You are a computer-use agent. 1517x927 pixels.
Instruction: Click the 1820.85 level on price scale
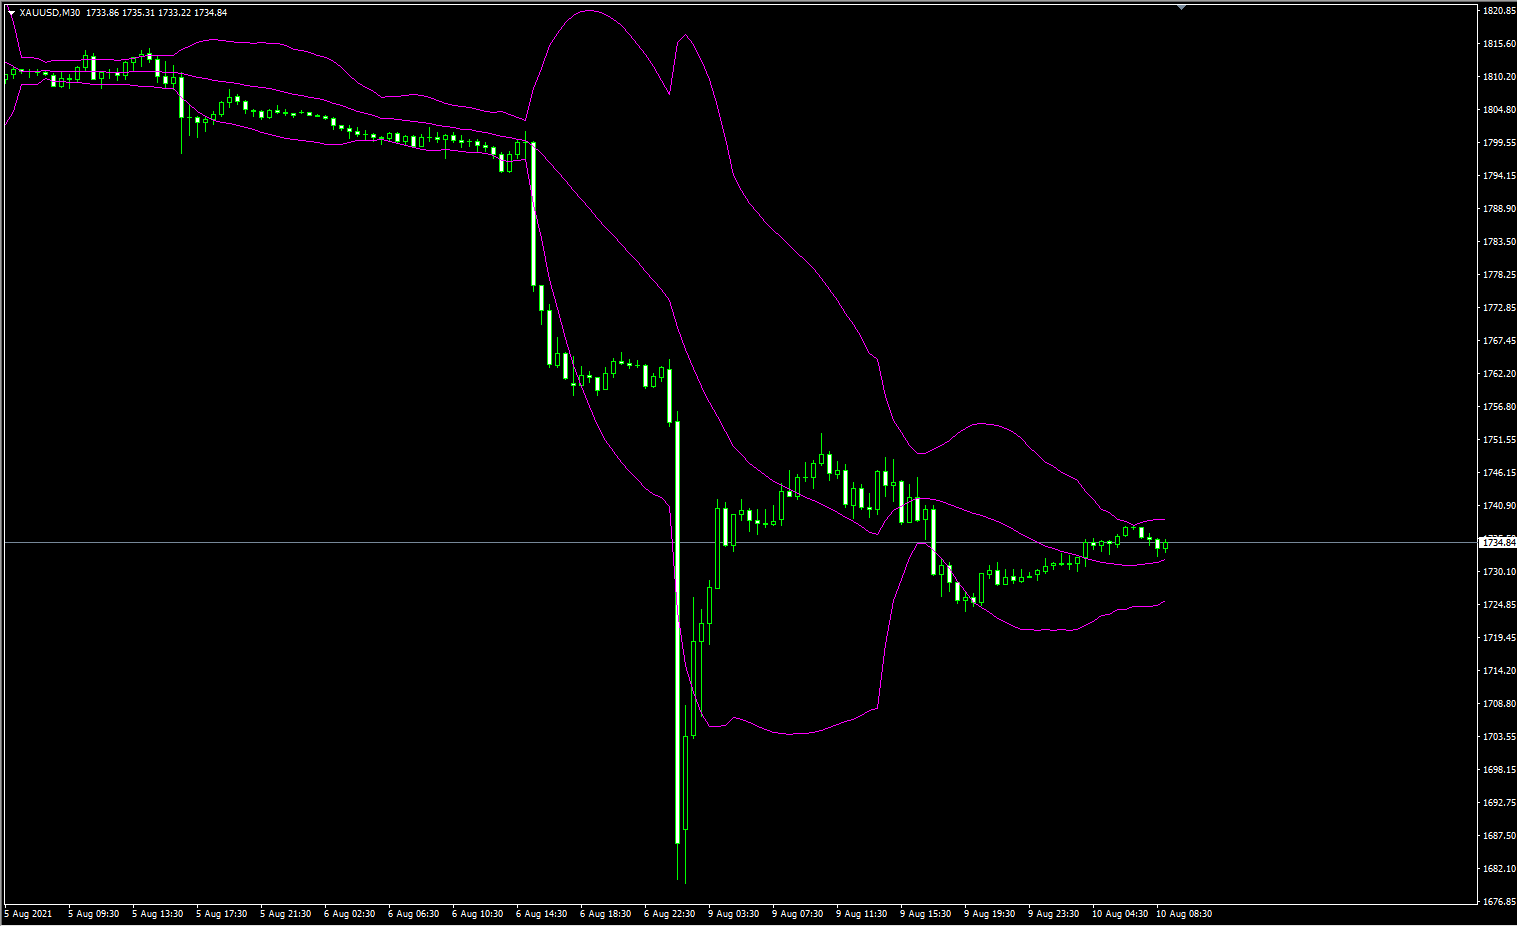pyautogui.click(x=1498, y=11)
